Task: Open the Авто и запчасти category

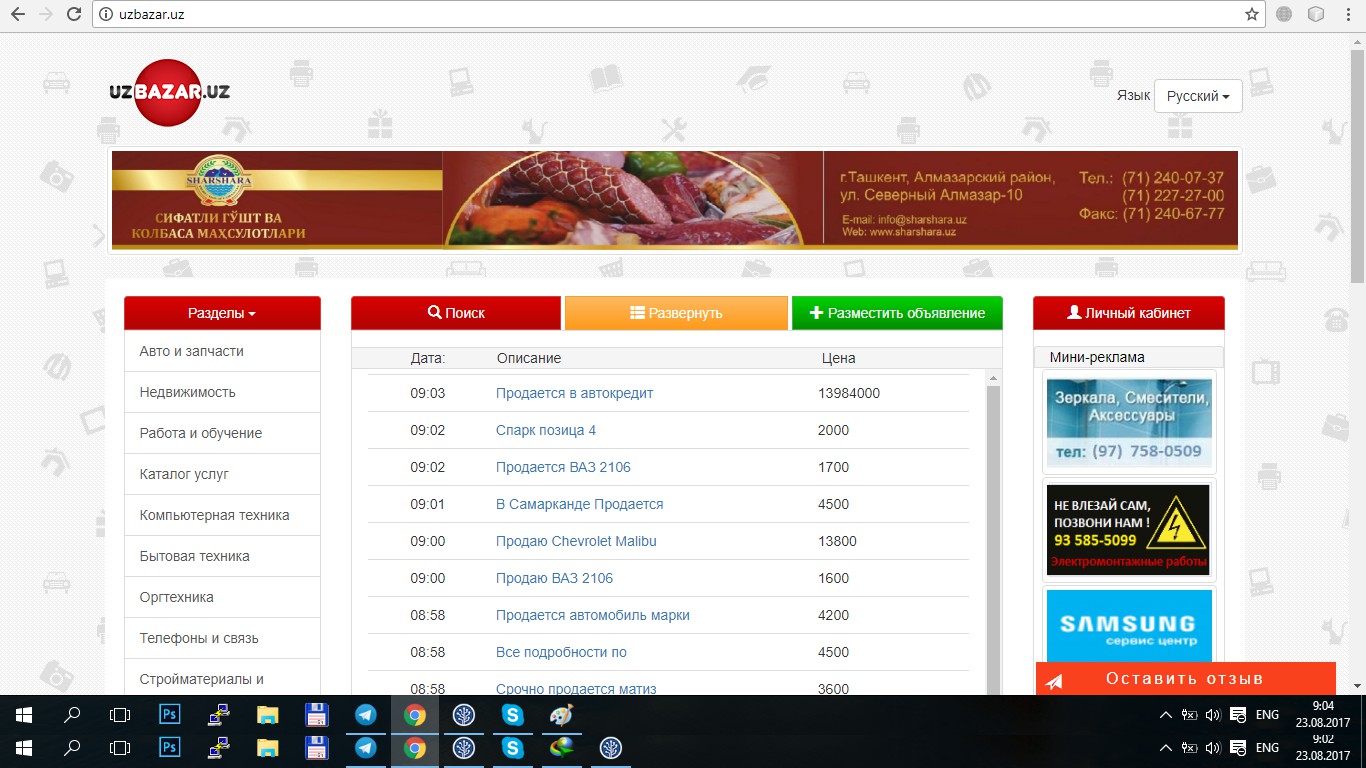Action: pyautogui.click(x=222, y=351)
